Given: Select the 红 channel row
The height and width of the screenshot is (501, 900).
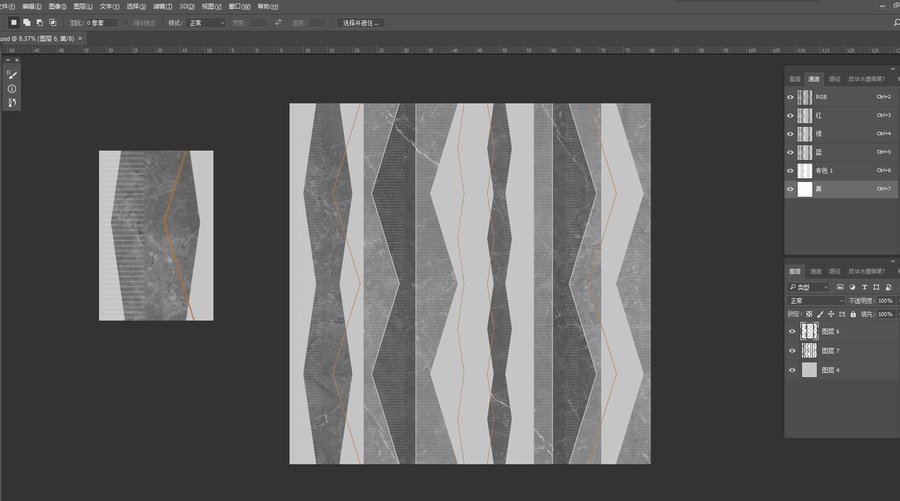Looking at the screenshot, I should click(x=842, y=115).
